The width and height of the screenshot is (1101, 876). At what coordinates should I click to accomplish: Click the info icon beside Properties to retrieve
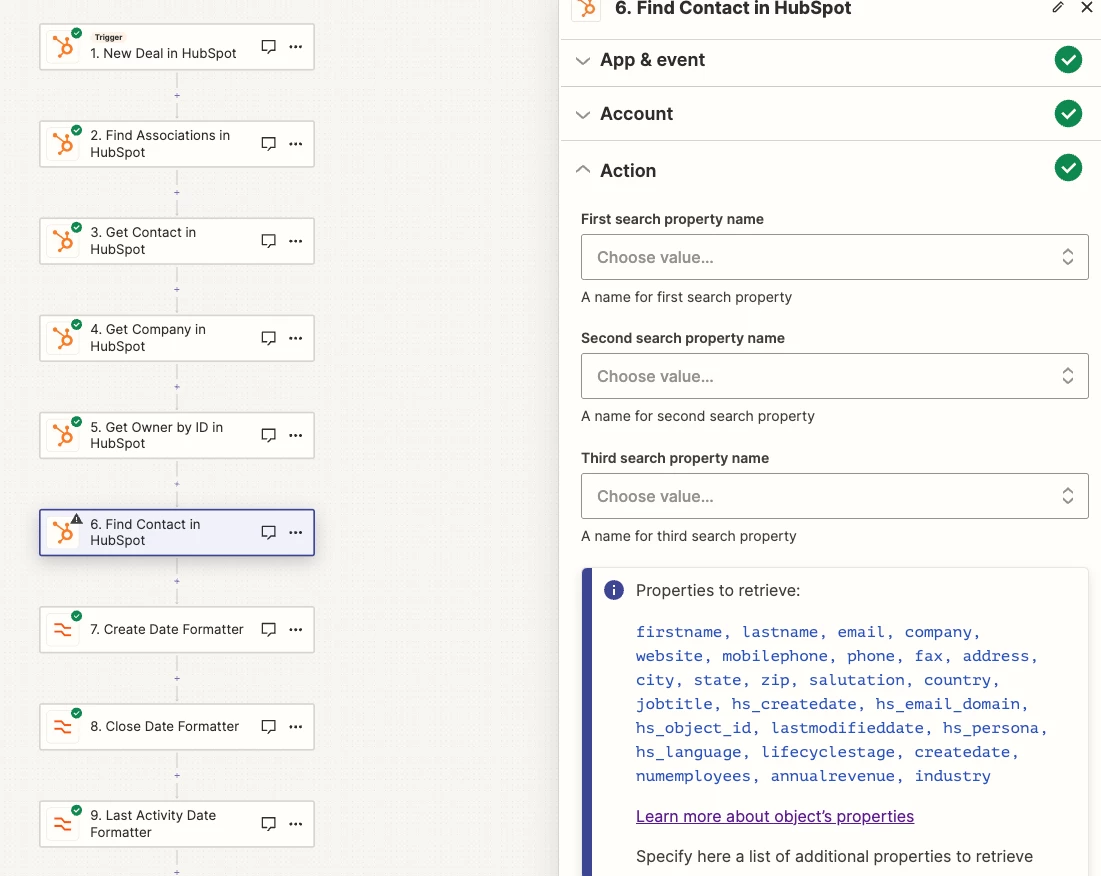pos(614,590)
